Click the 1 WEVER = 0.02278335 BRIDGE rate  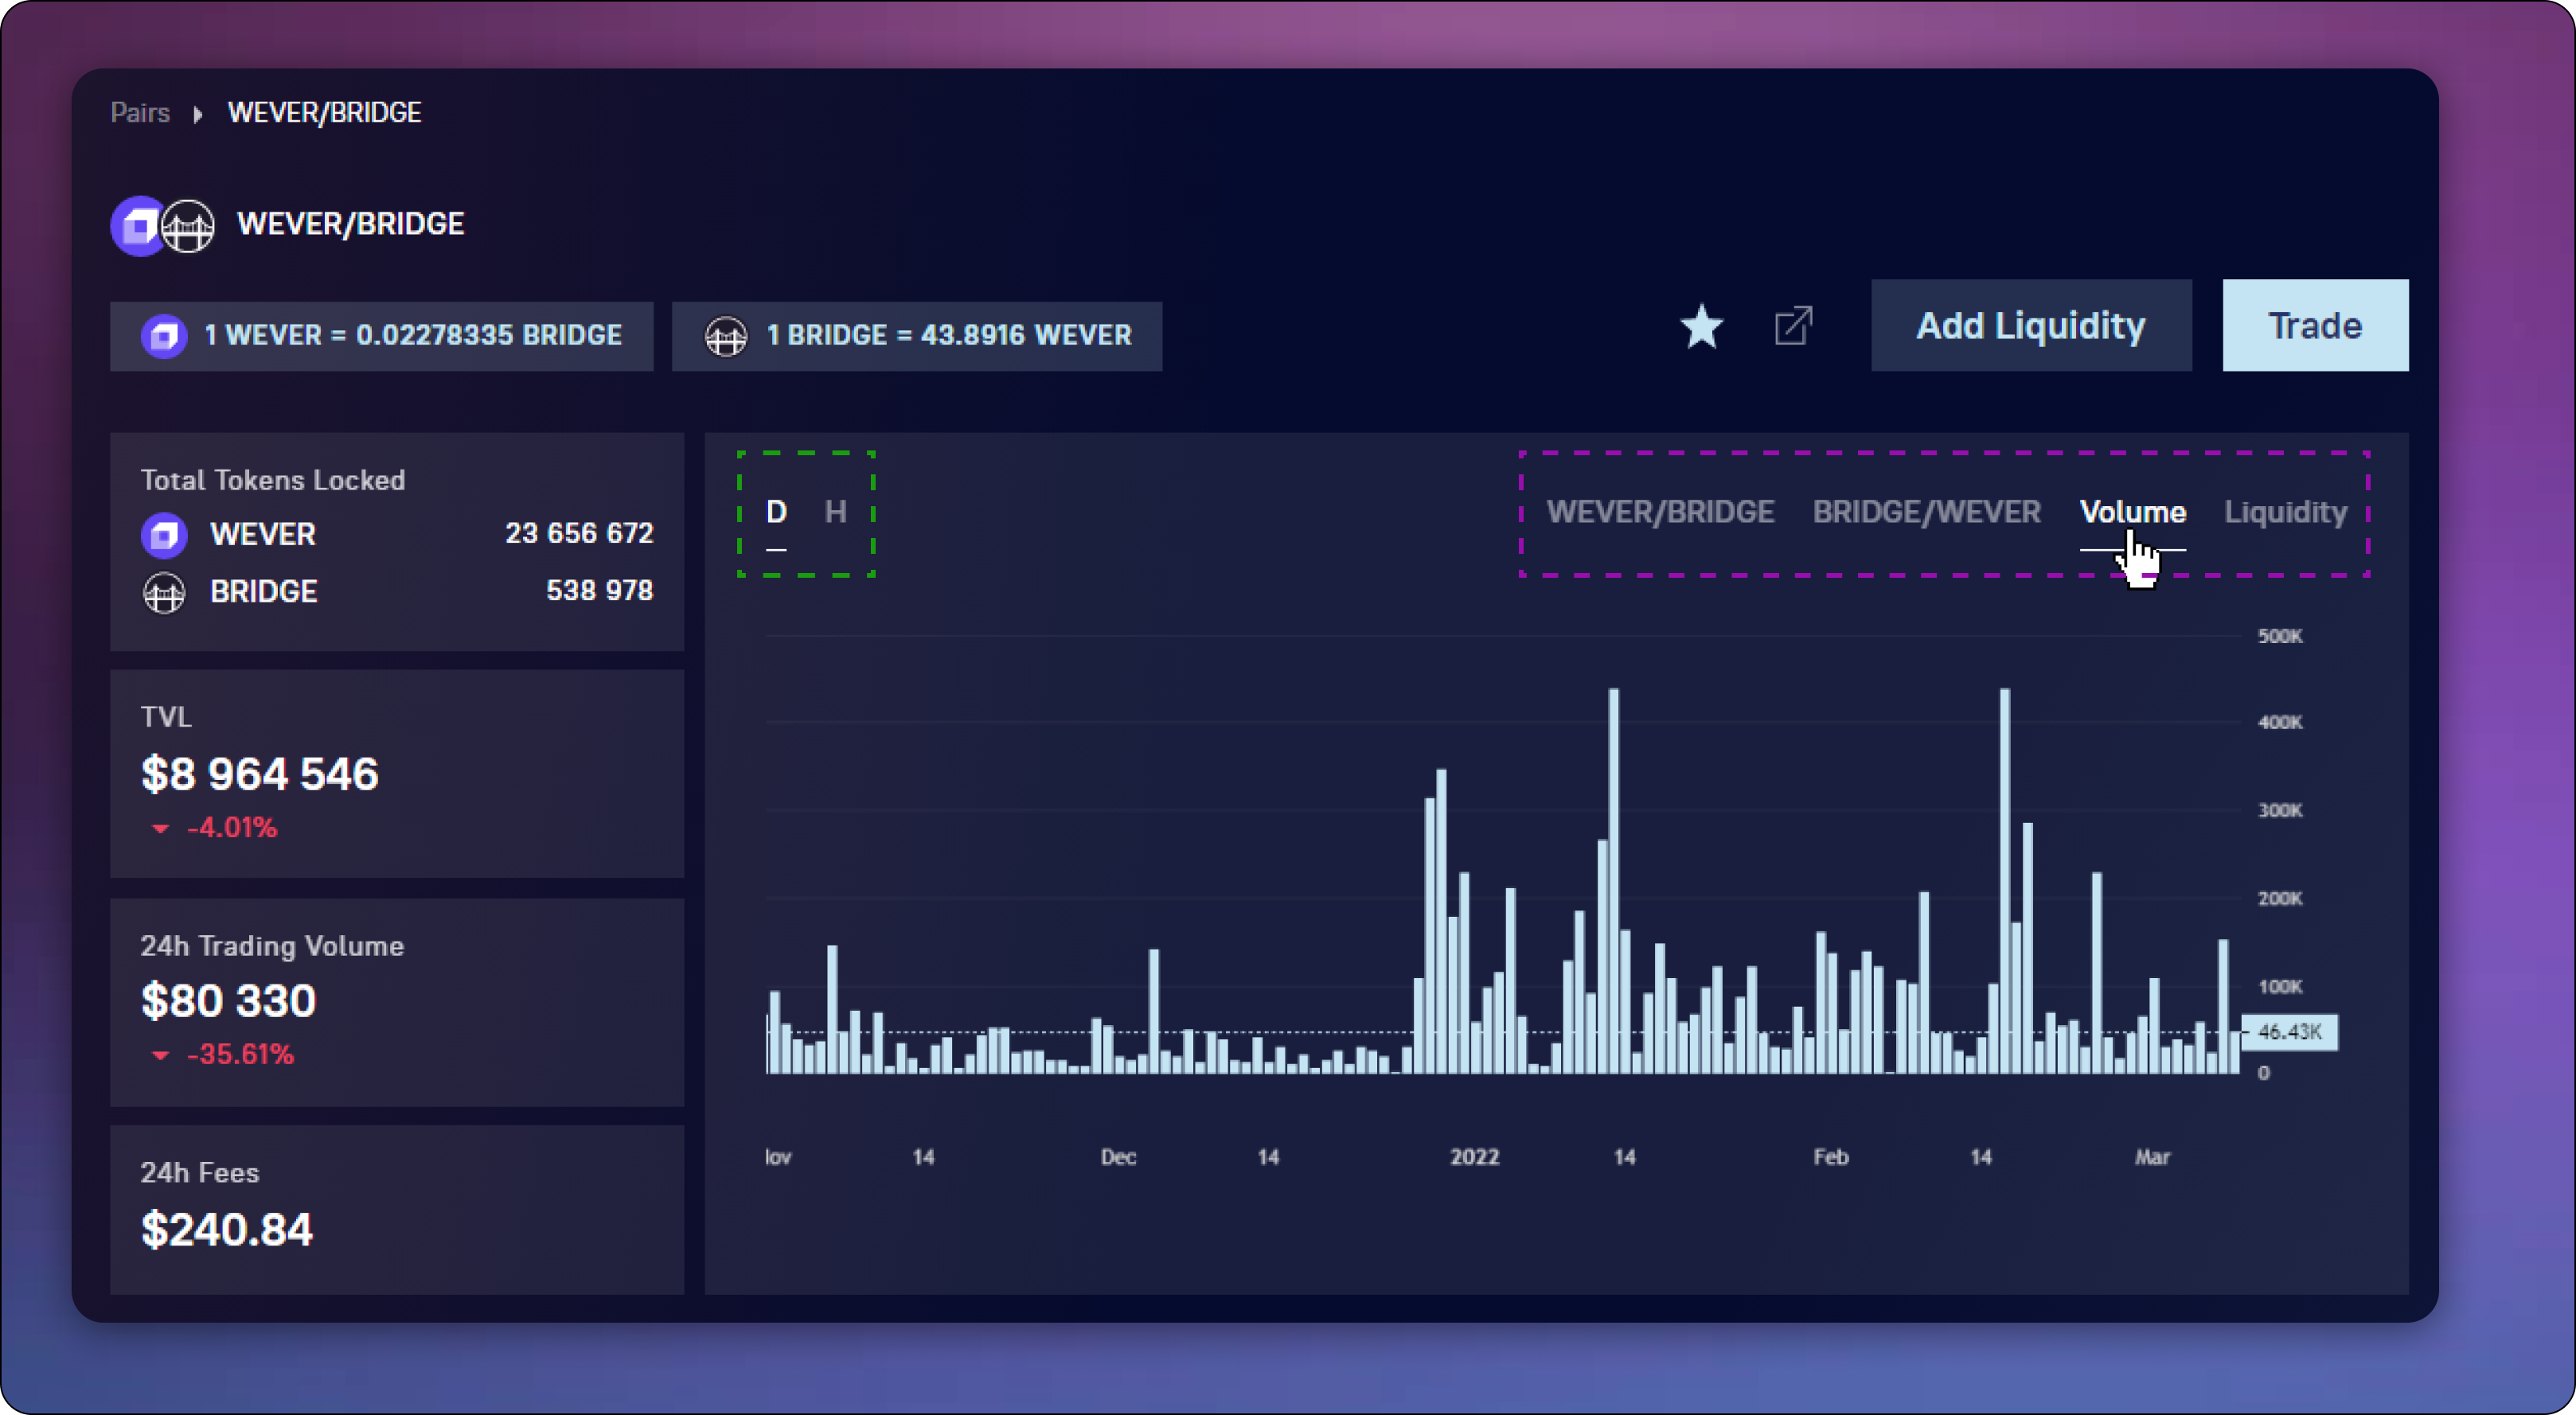pos(381,336)
